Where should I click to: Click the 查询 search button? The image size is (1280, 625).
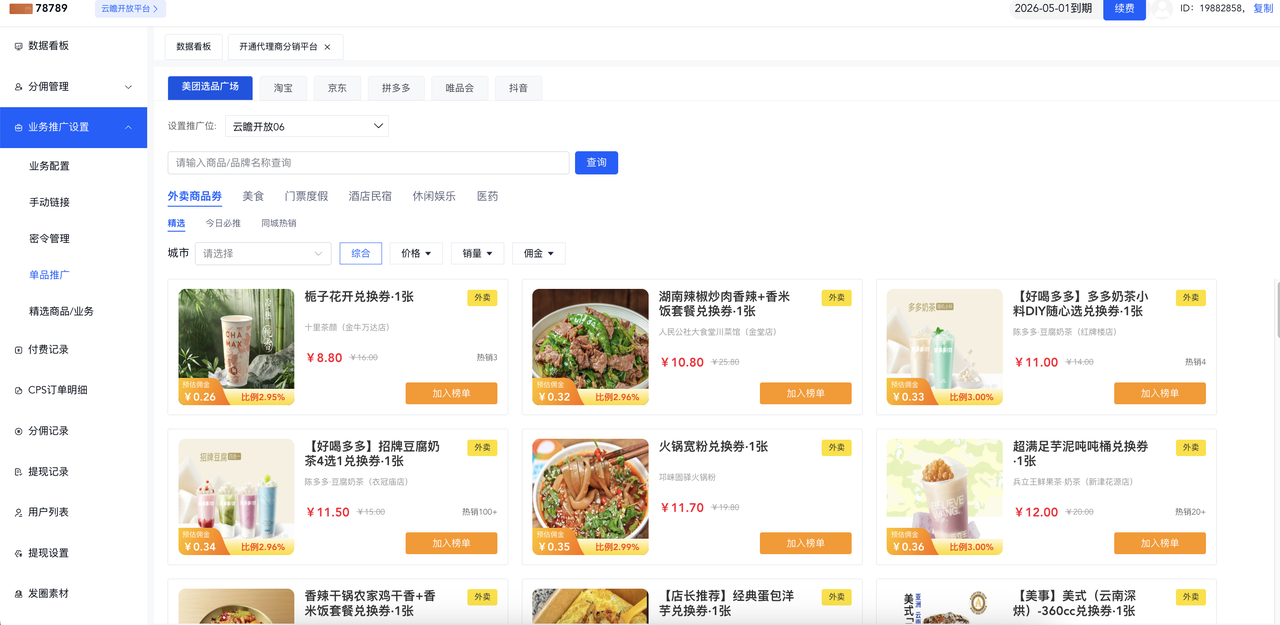click(x=596, y=163)
